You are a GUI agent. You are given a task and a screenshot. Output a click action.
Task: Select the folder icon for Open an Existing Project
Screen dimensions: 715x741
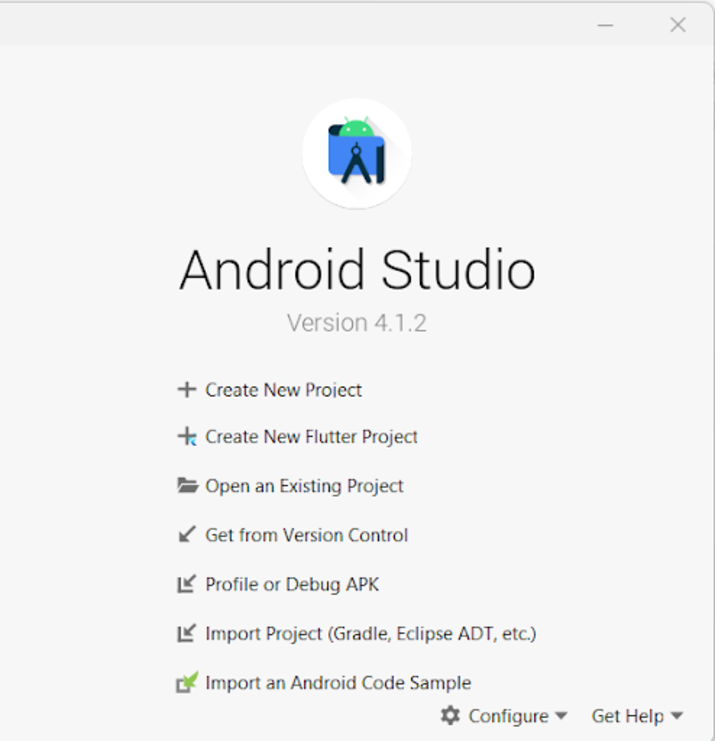coord(186,486)
